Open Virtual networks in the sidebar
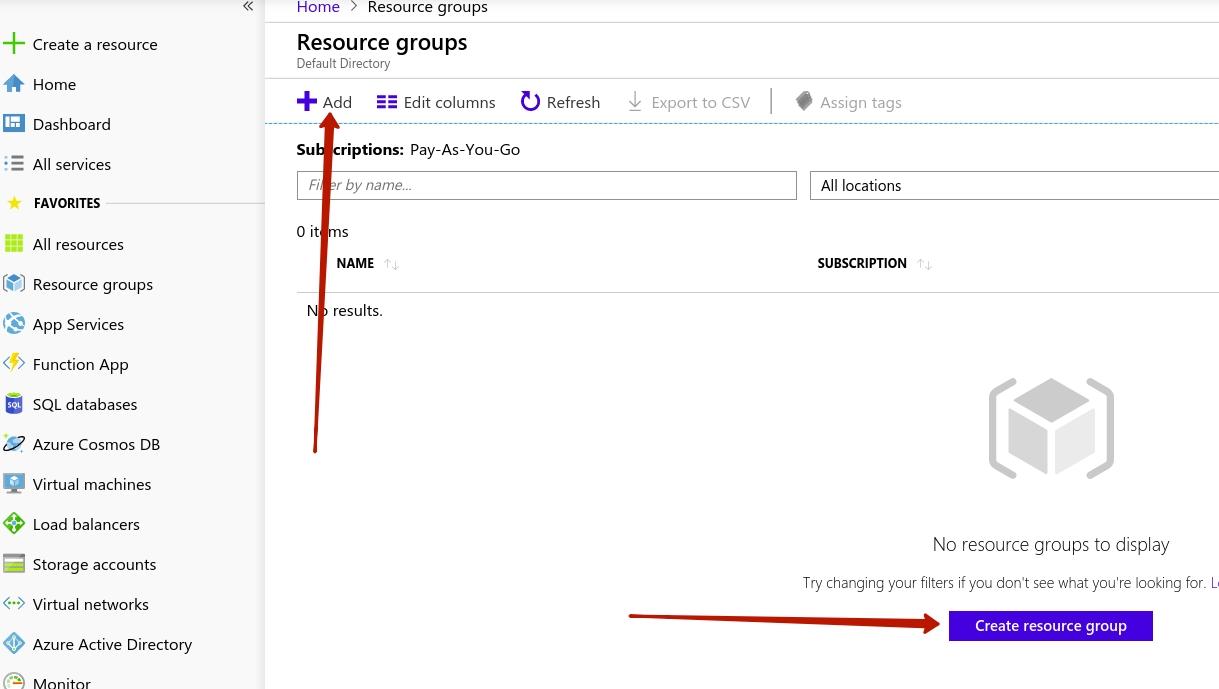The height and width of the screenshot is (689, 1219). 90,604
